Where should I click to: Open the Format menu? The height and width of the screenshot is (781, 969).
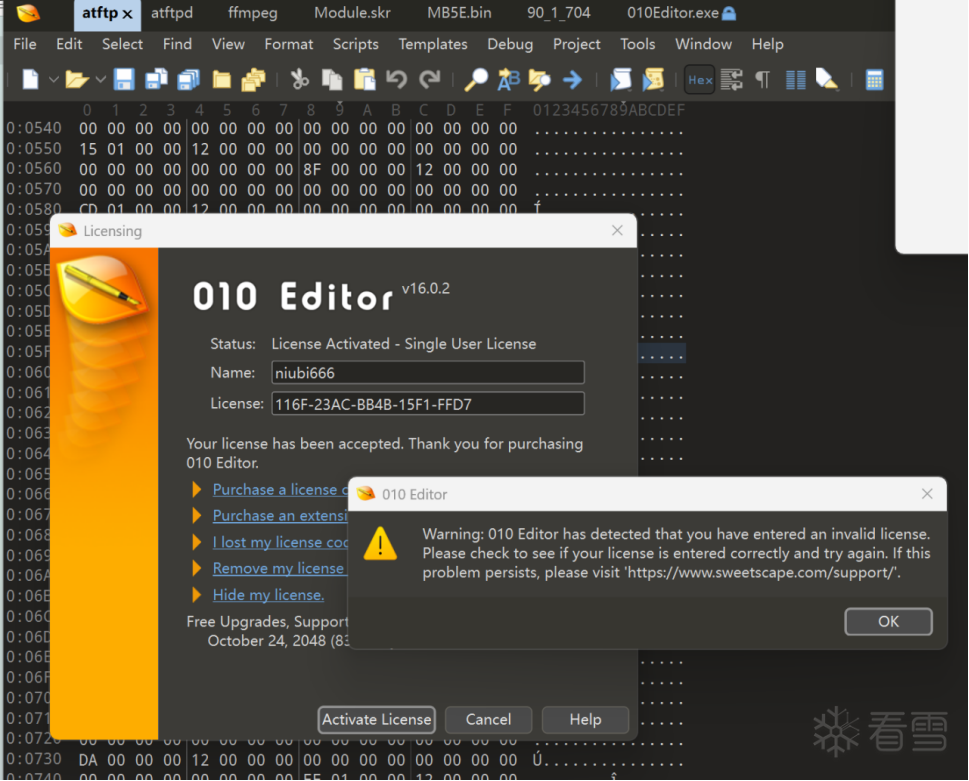point(289,44)
